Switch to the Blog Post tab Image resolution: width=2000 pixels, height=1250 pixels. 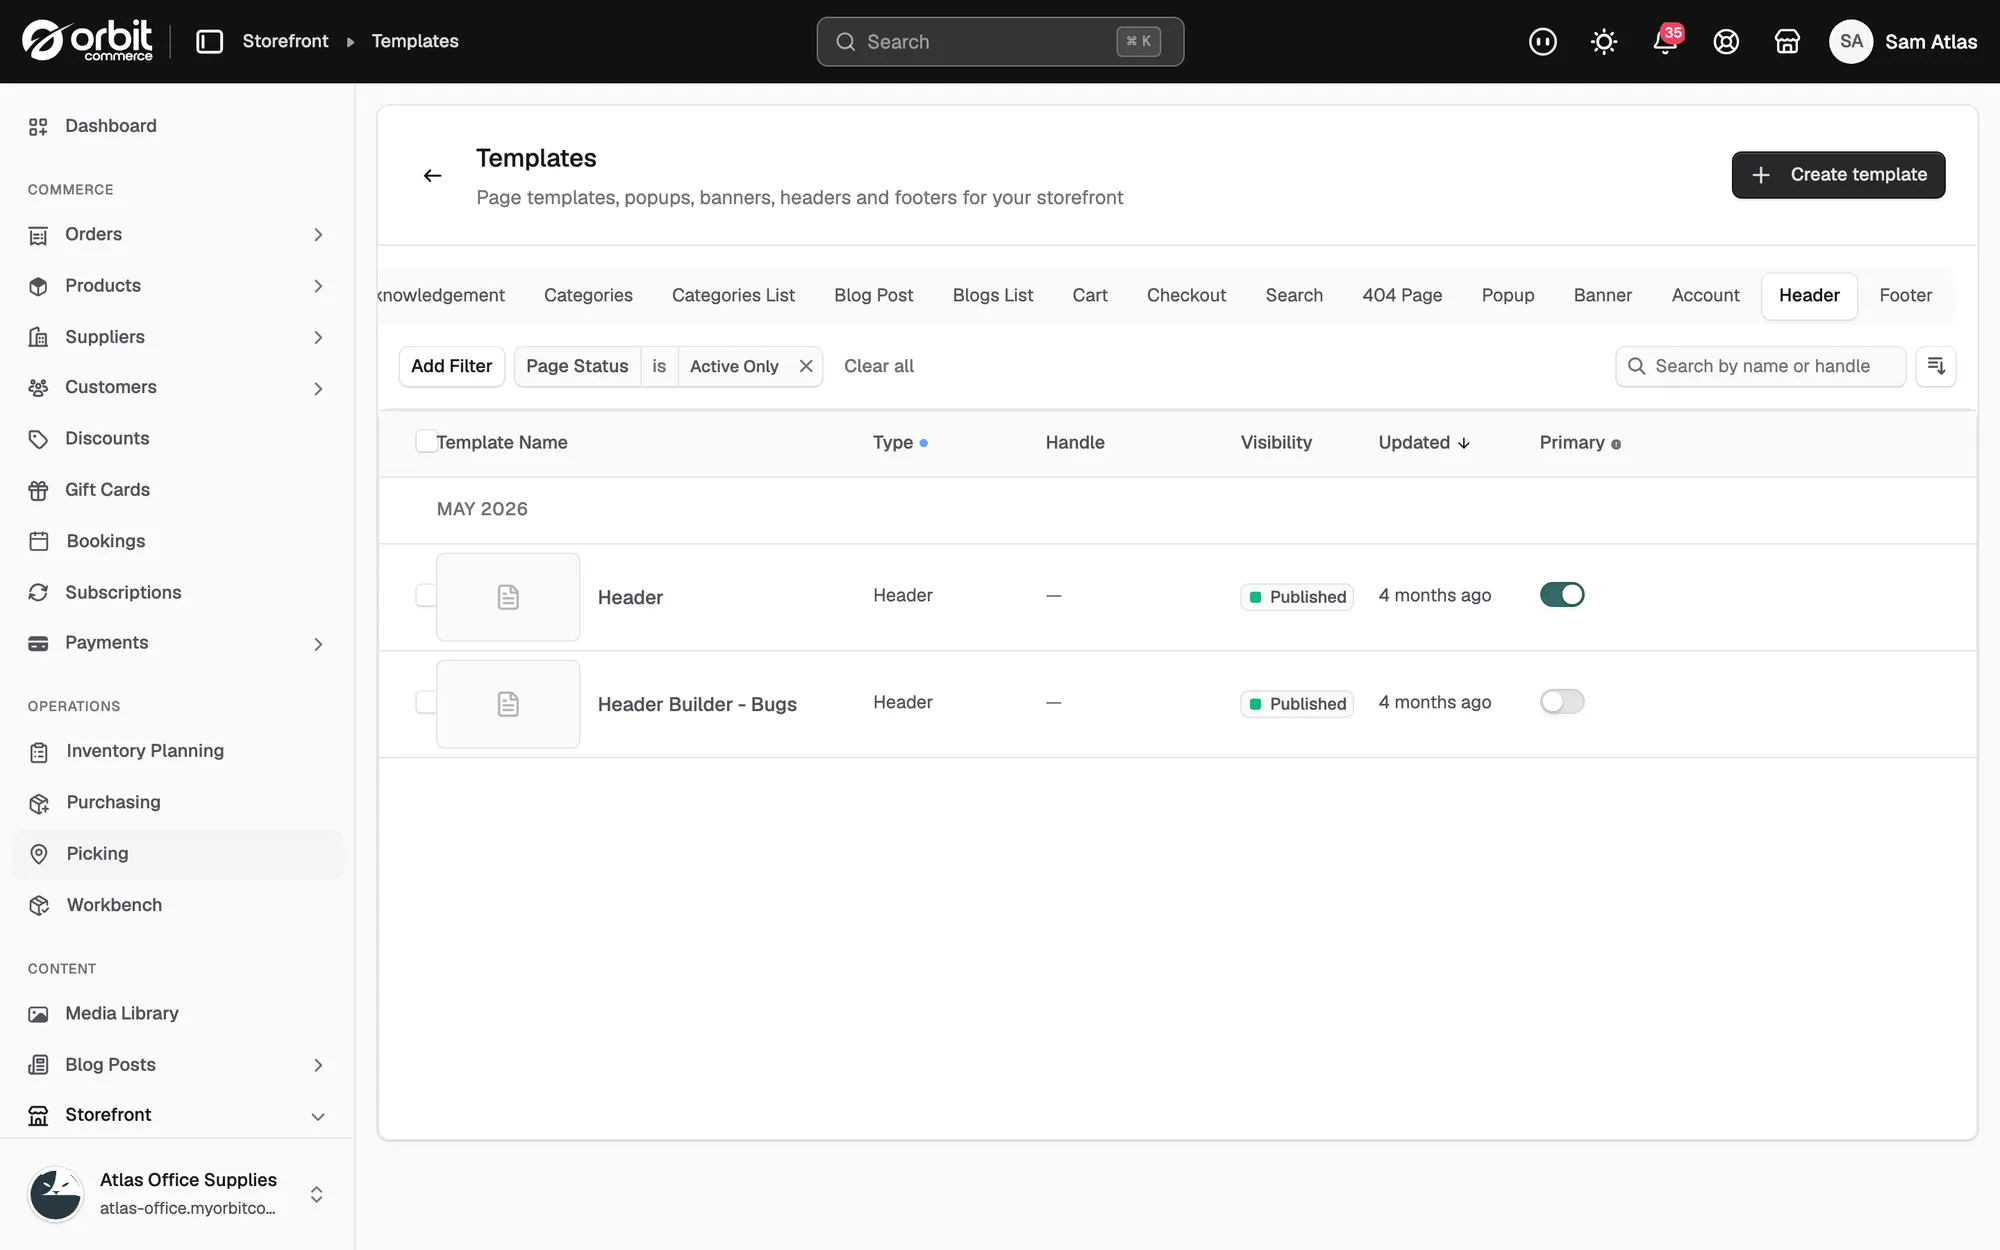pos(873,295)
